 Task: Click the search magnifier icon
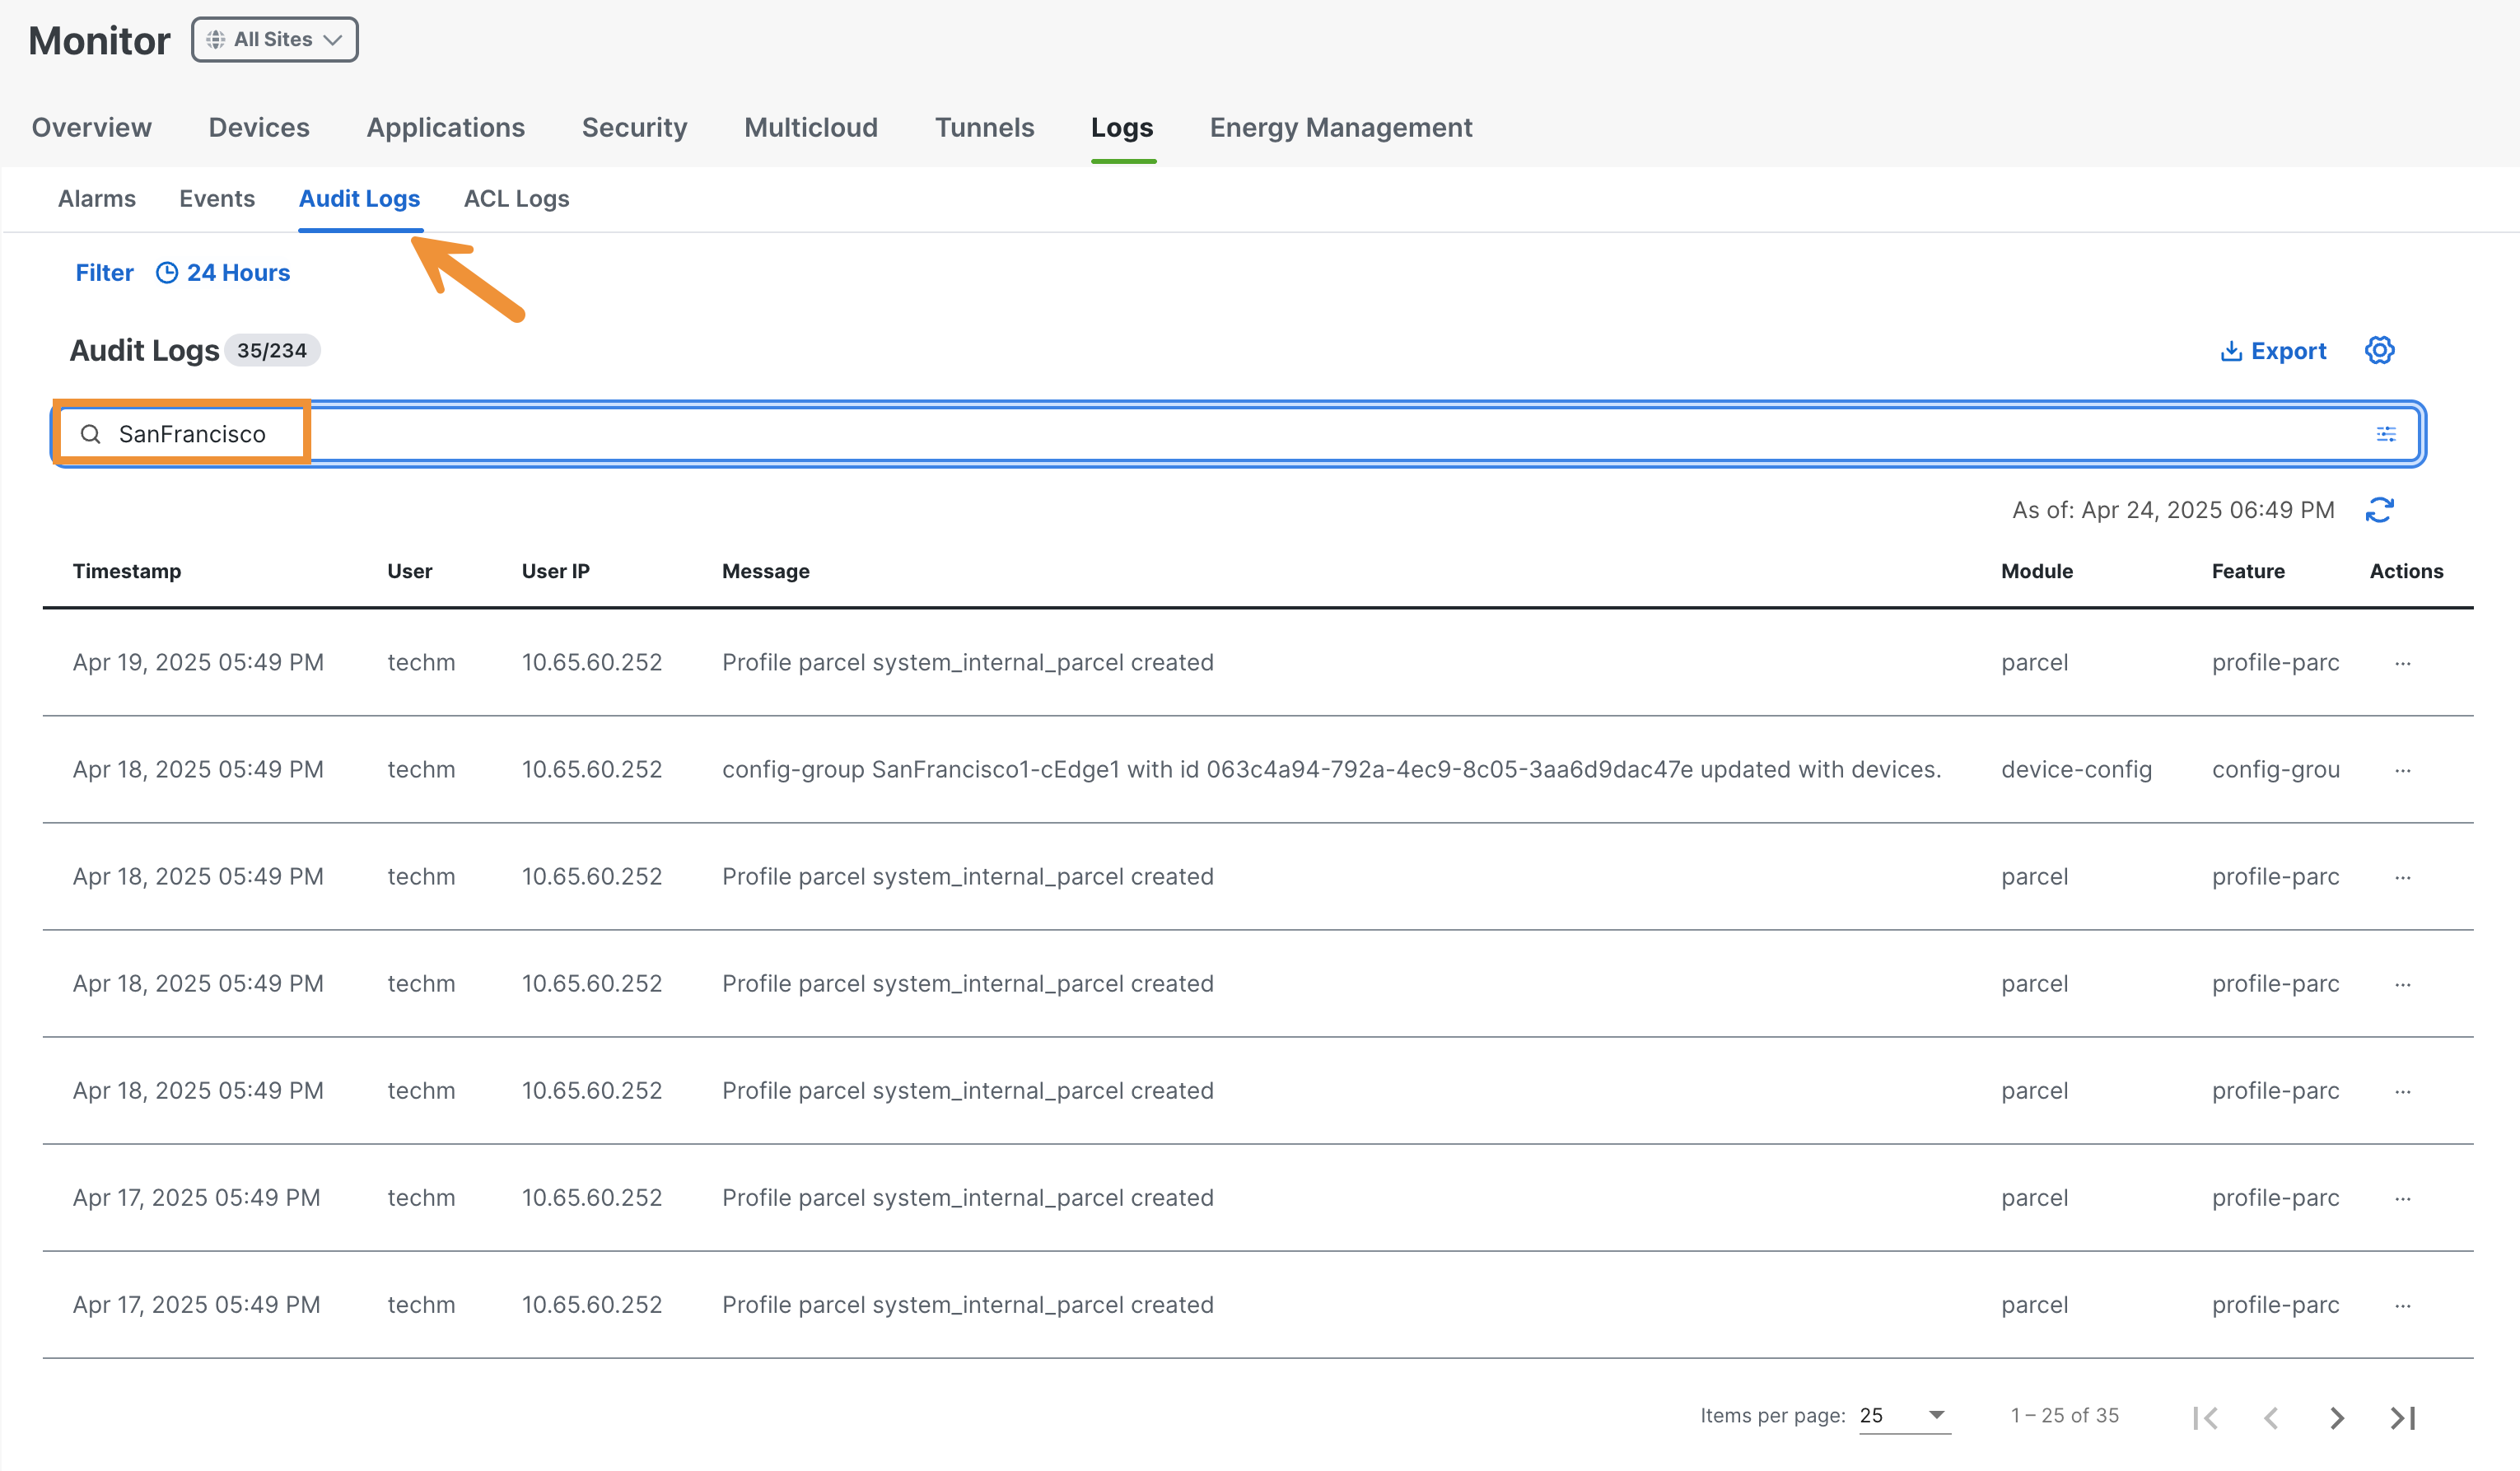point(90,433)
